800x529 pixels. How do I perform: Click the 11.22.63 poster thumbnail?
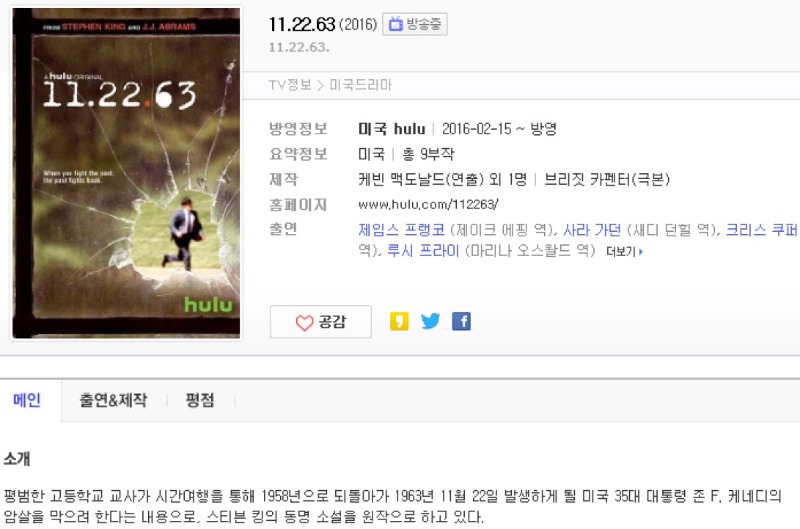click(126, 173)
